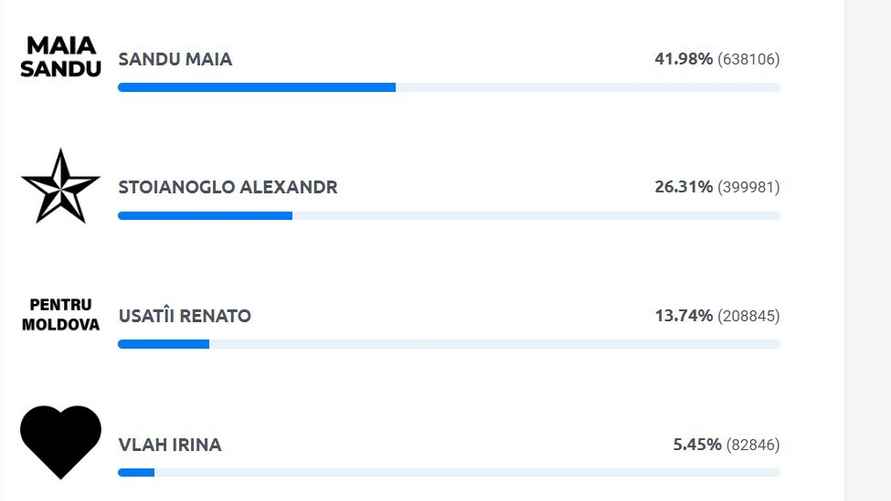Click Vlah Irina's blue progress bar
Screen dimensions: 891x501
(x=136, y=472)
